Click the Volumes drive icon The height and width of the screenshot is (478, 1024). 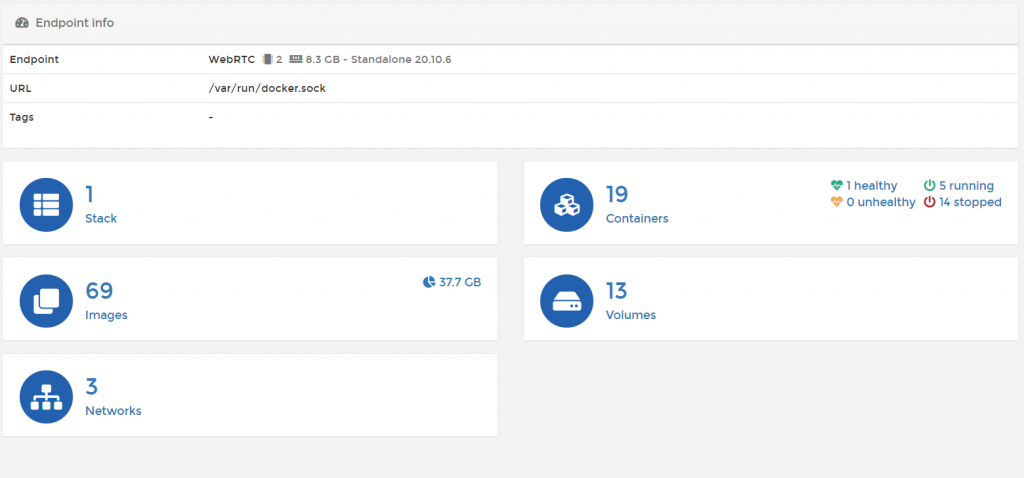567,300
